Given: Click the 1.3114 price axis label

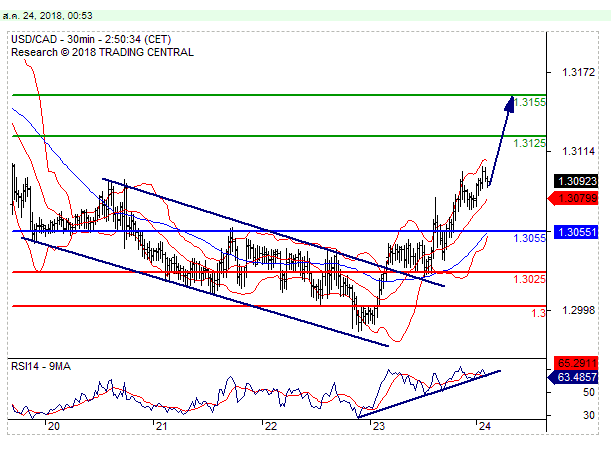Looking at the screenshot, I should [x=579, y=151].
